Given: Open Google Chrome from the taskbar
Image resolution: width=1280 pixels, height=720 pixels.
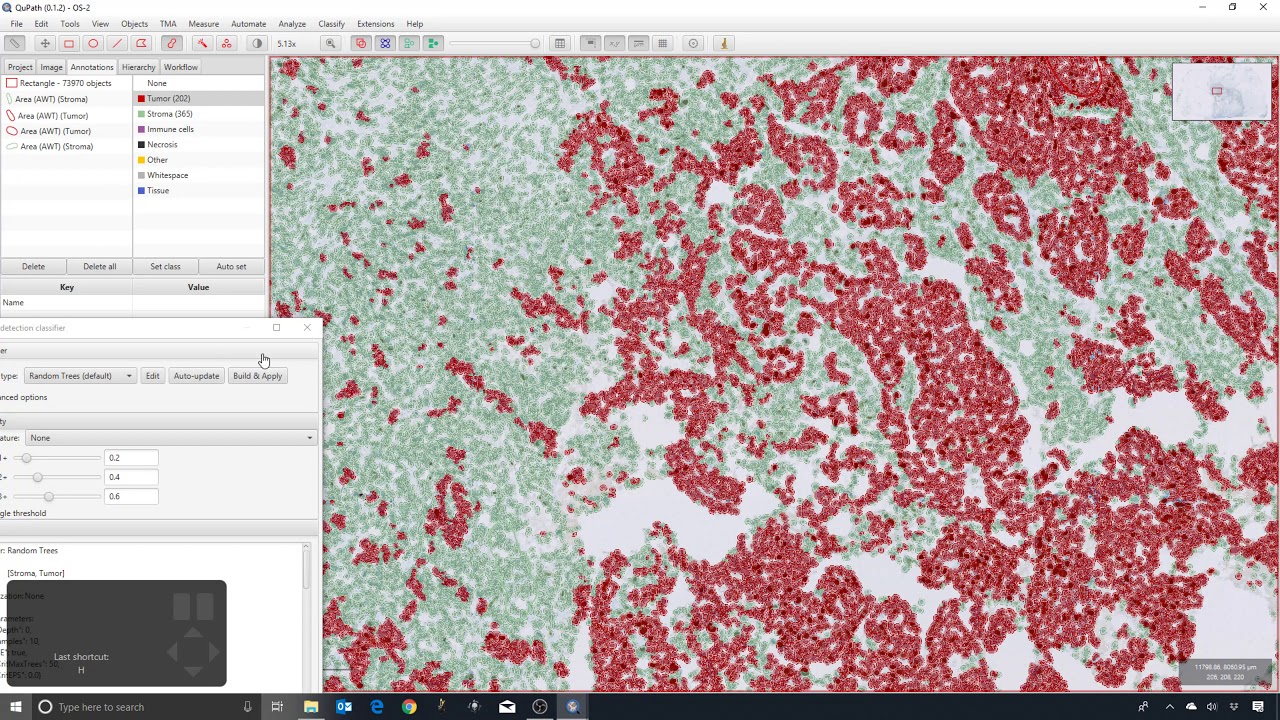Looking at the screenshot, I should (x=409, y=707).
